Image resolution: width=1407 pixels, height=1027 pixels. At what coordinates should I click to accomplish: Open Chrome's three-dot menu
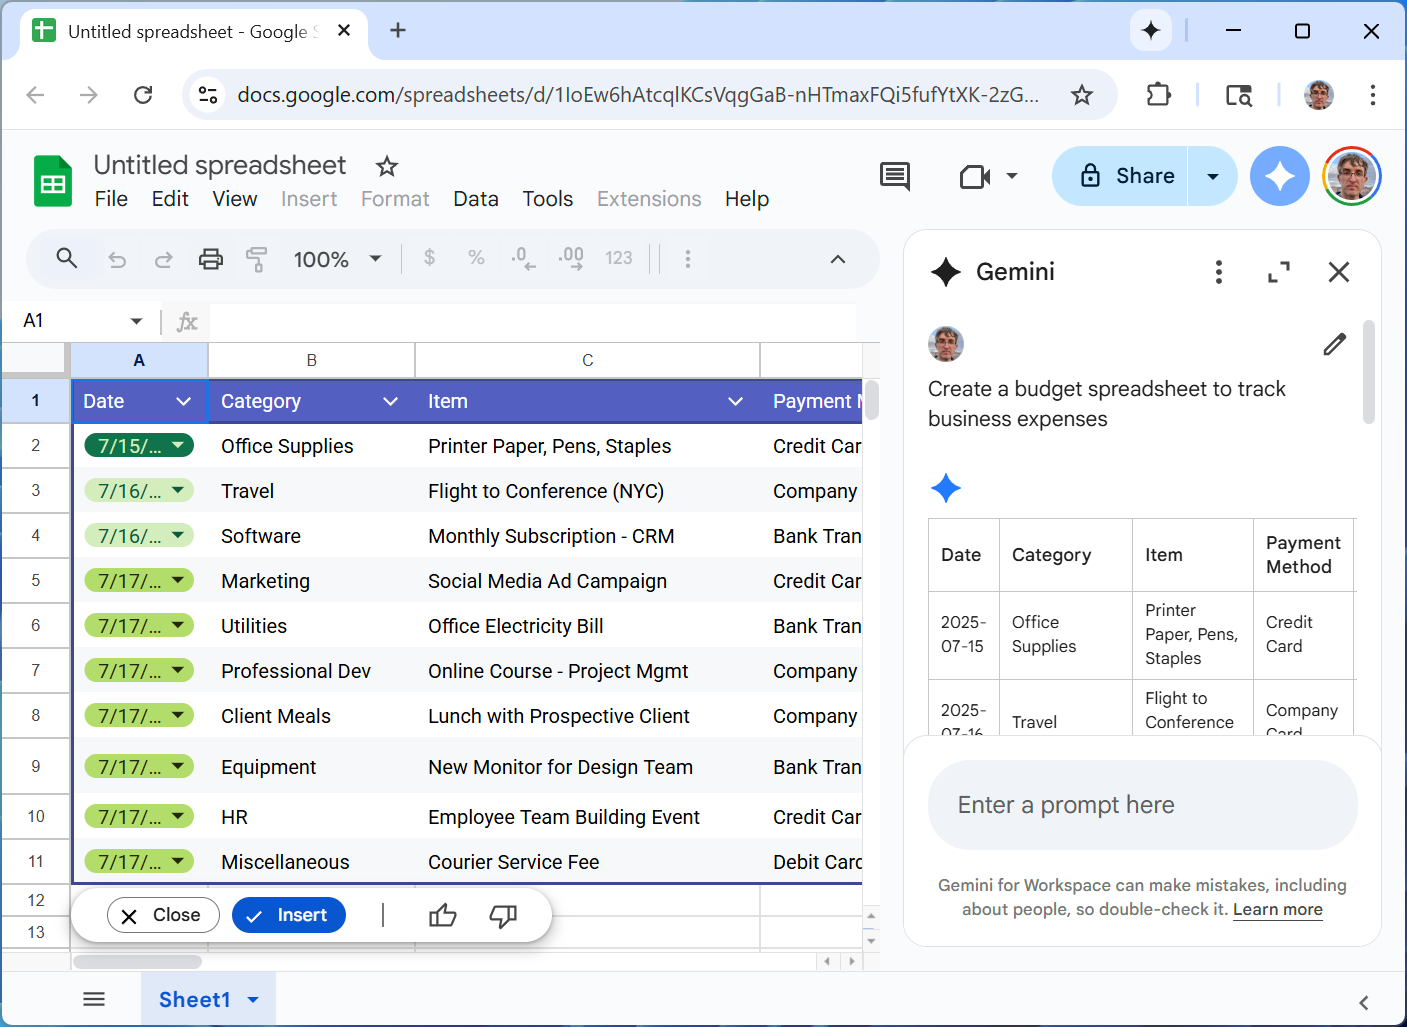(1373, 95)
